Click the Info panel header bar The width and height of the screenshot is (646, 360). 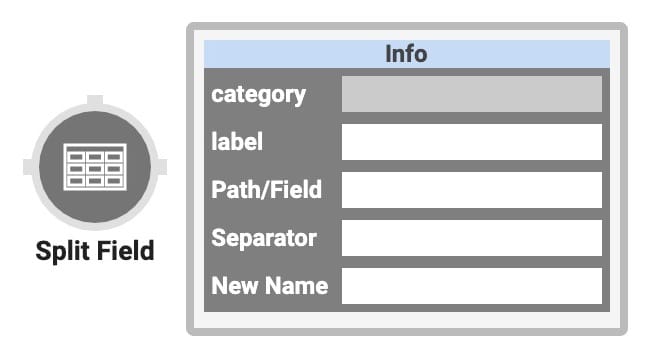(407, 54)
